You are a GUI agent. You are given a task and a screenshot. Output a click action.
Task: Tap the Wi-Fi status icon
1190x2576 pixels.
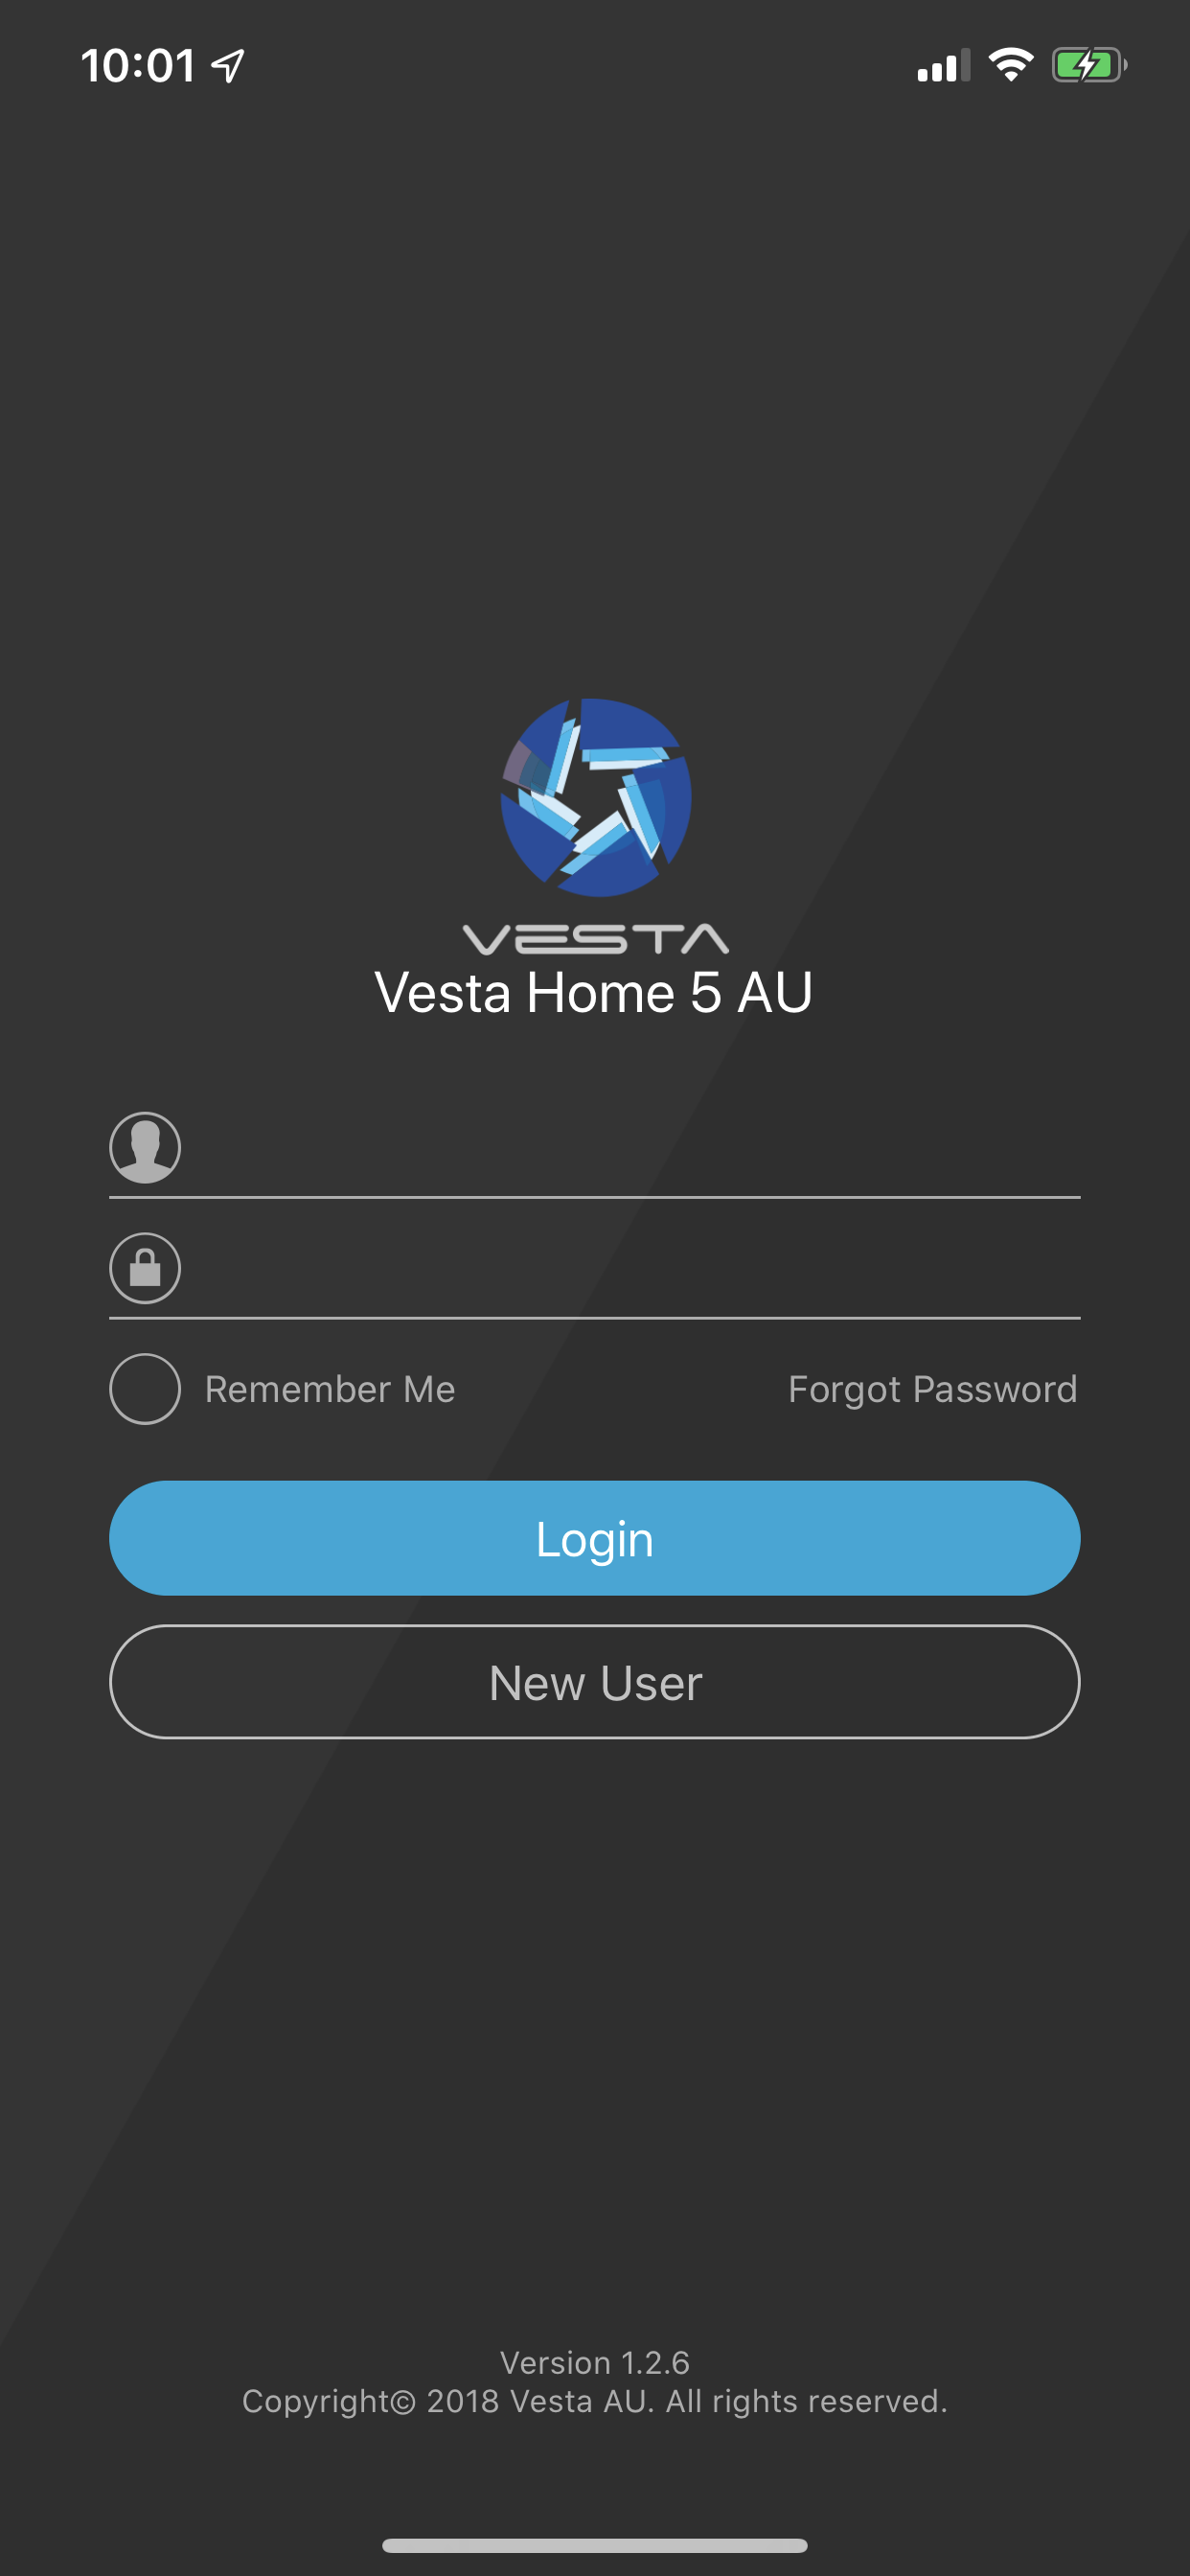1010,66
